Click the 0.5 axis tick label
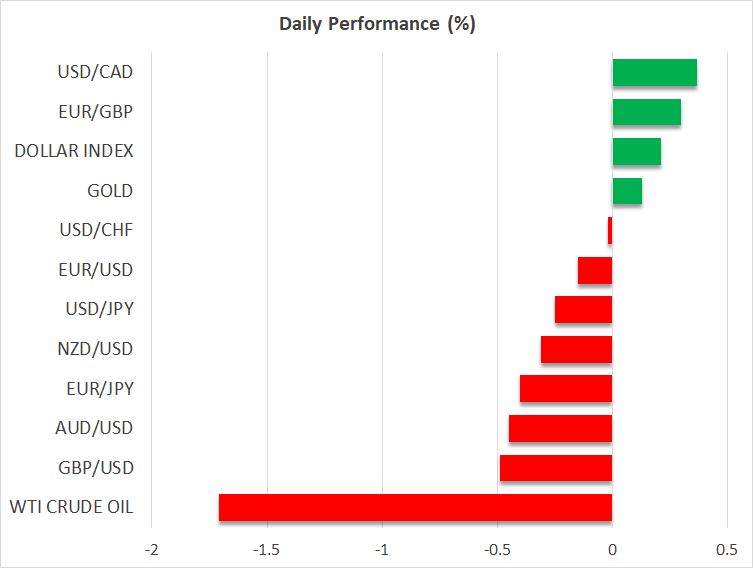The image size is (753, 568). coord(726,550)
